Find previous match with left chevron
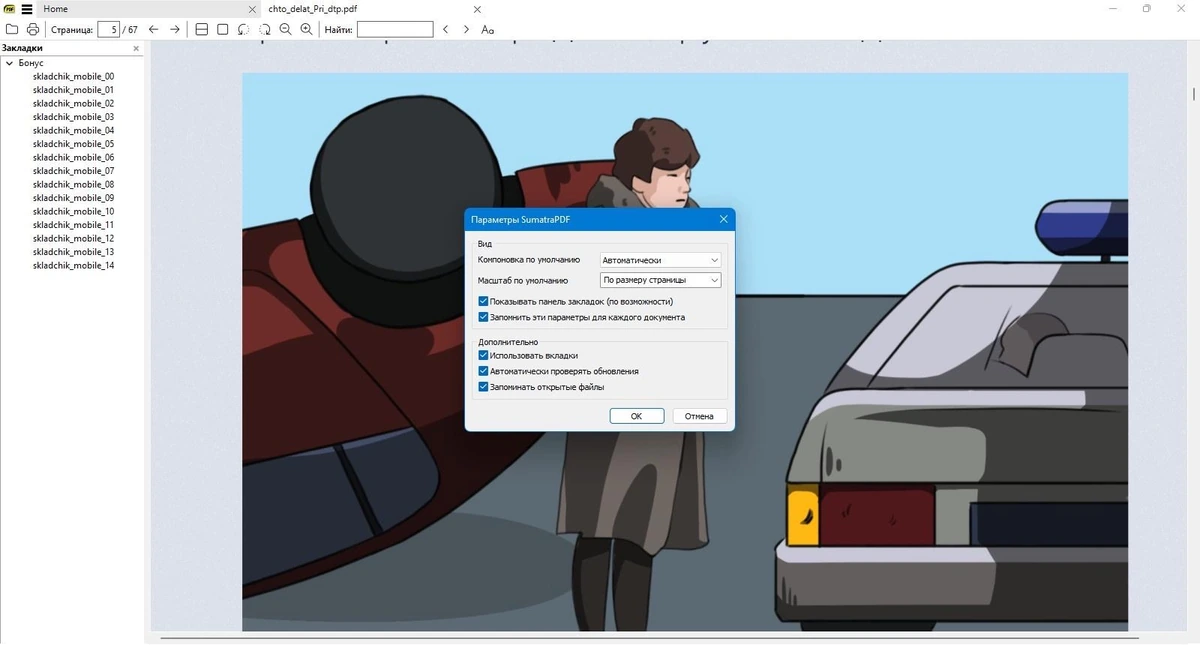Screen dimensions: 1200x645 445,30
